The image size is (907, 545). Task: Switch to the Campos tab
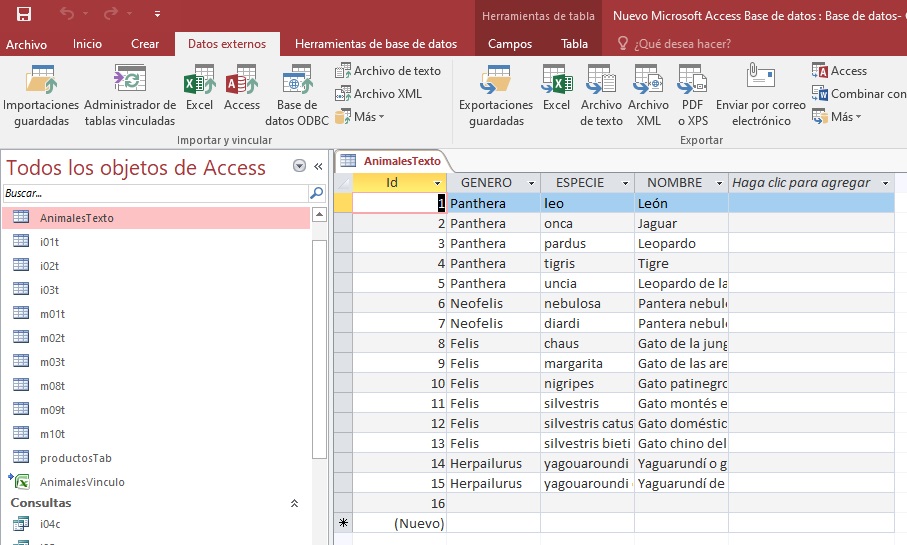pos(510,44)
